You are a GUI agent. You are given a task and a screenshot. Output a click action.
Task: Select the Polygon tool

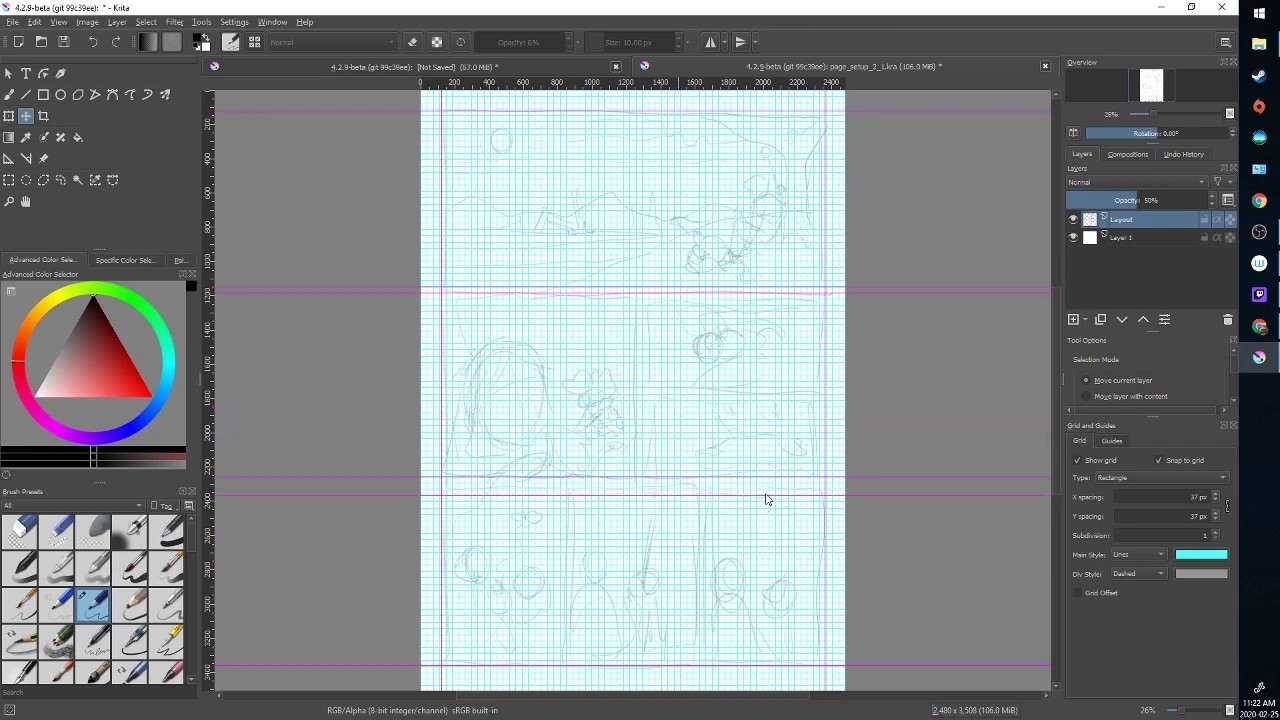pos(78,95)
